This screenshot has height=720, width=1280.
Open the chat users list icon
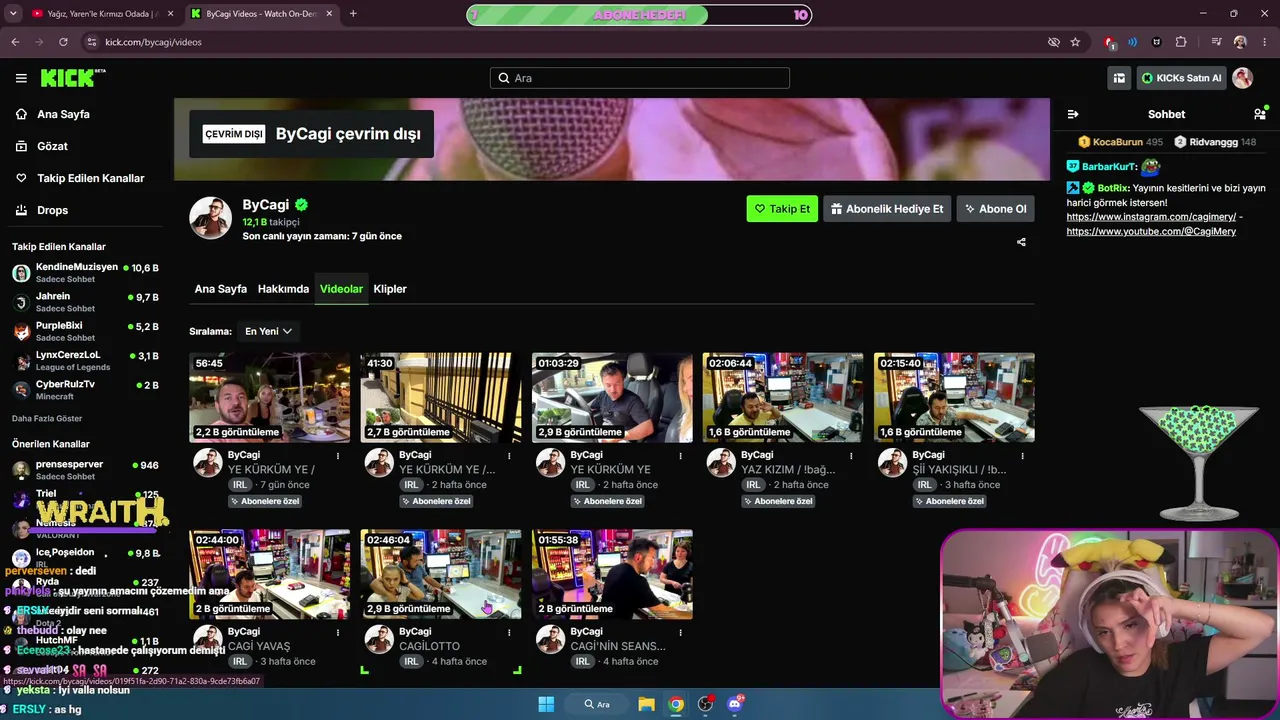1259,114
